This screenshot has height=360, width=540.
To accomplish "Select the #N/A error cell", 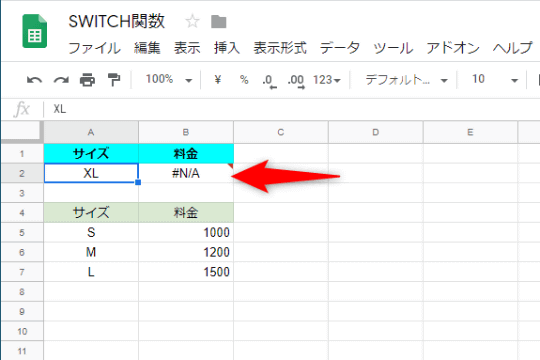I will coord(186,173).
